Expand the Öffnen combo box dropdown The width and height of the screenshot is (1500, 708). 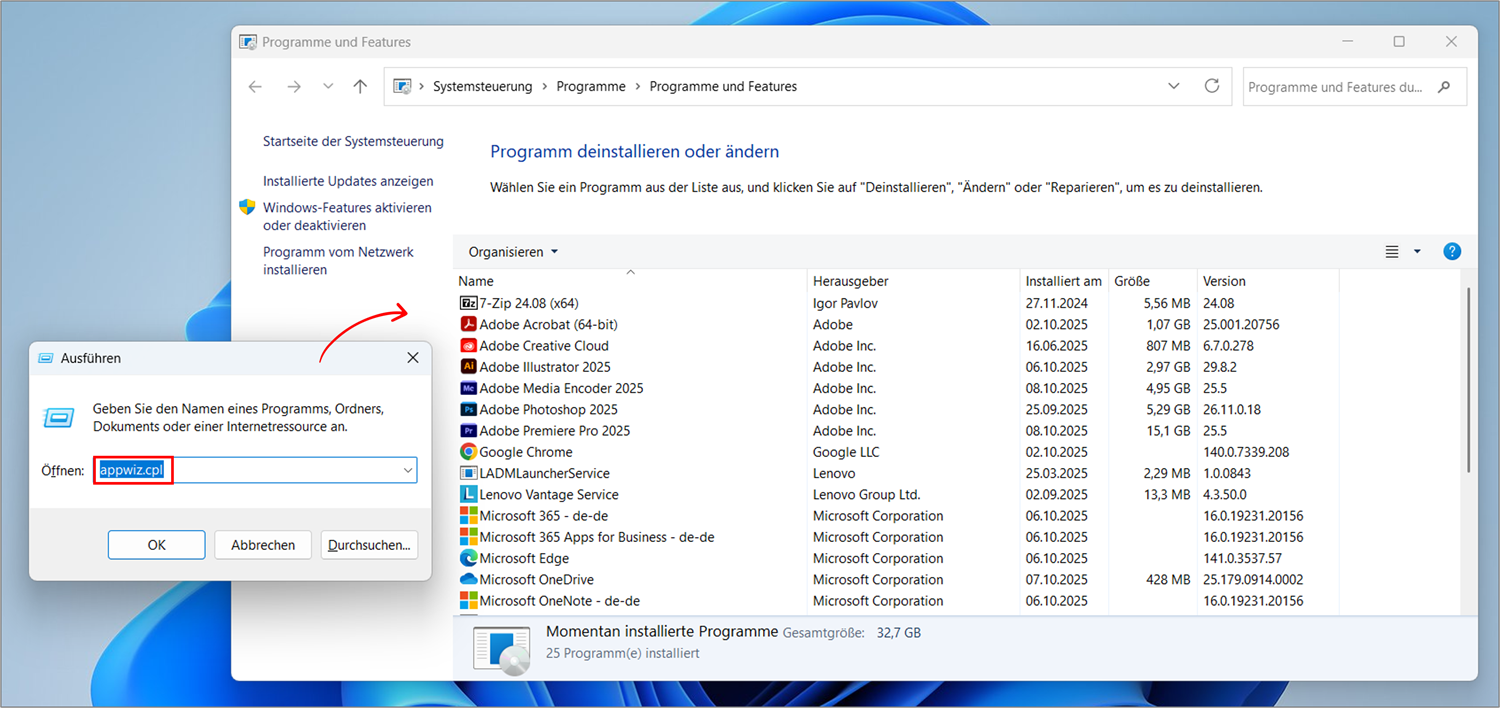(408, 470)
